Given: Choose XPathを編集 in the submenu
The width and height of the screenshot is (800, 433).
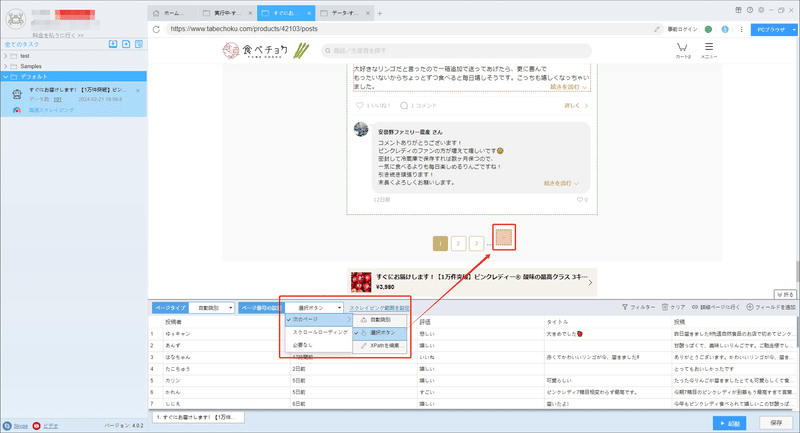Looking at the screenshot, I should 380,346.
